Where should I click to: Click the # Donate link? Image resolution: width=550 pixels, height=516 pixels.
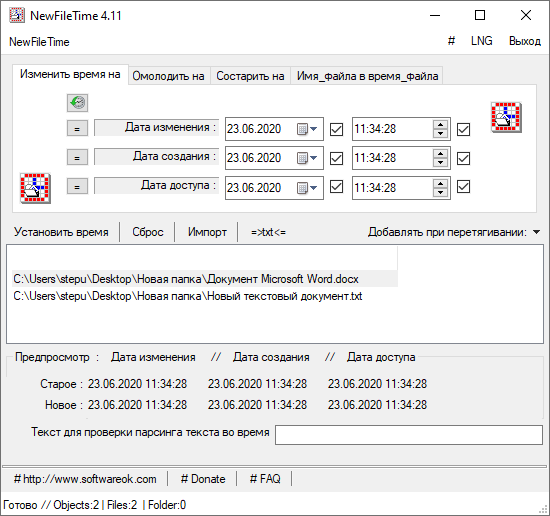(x=203, y=479)
